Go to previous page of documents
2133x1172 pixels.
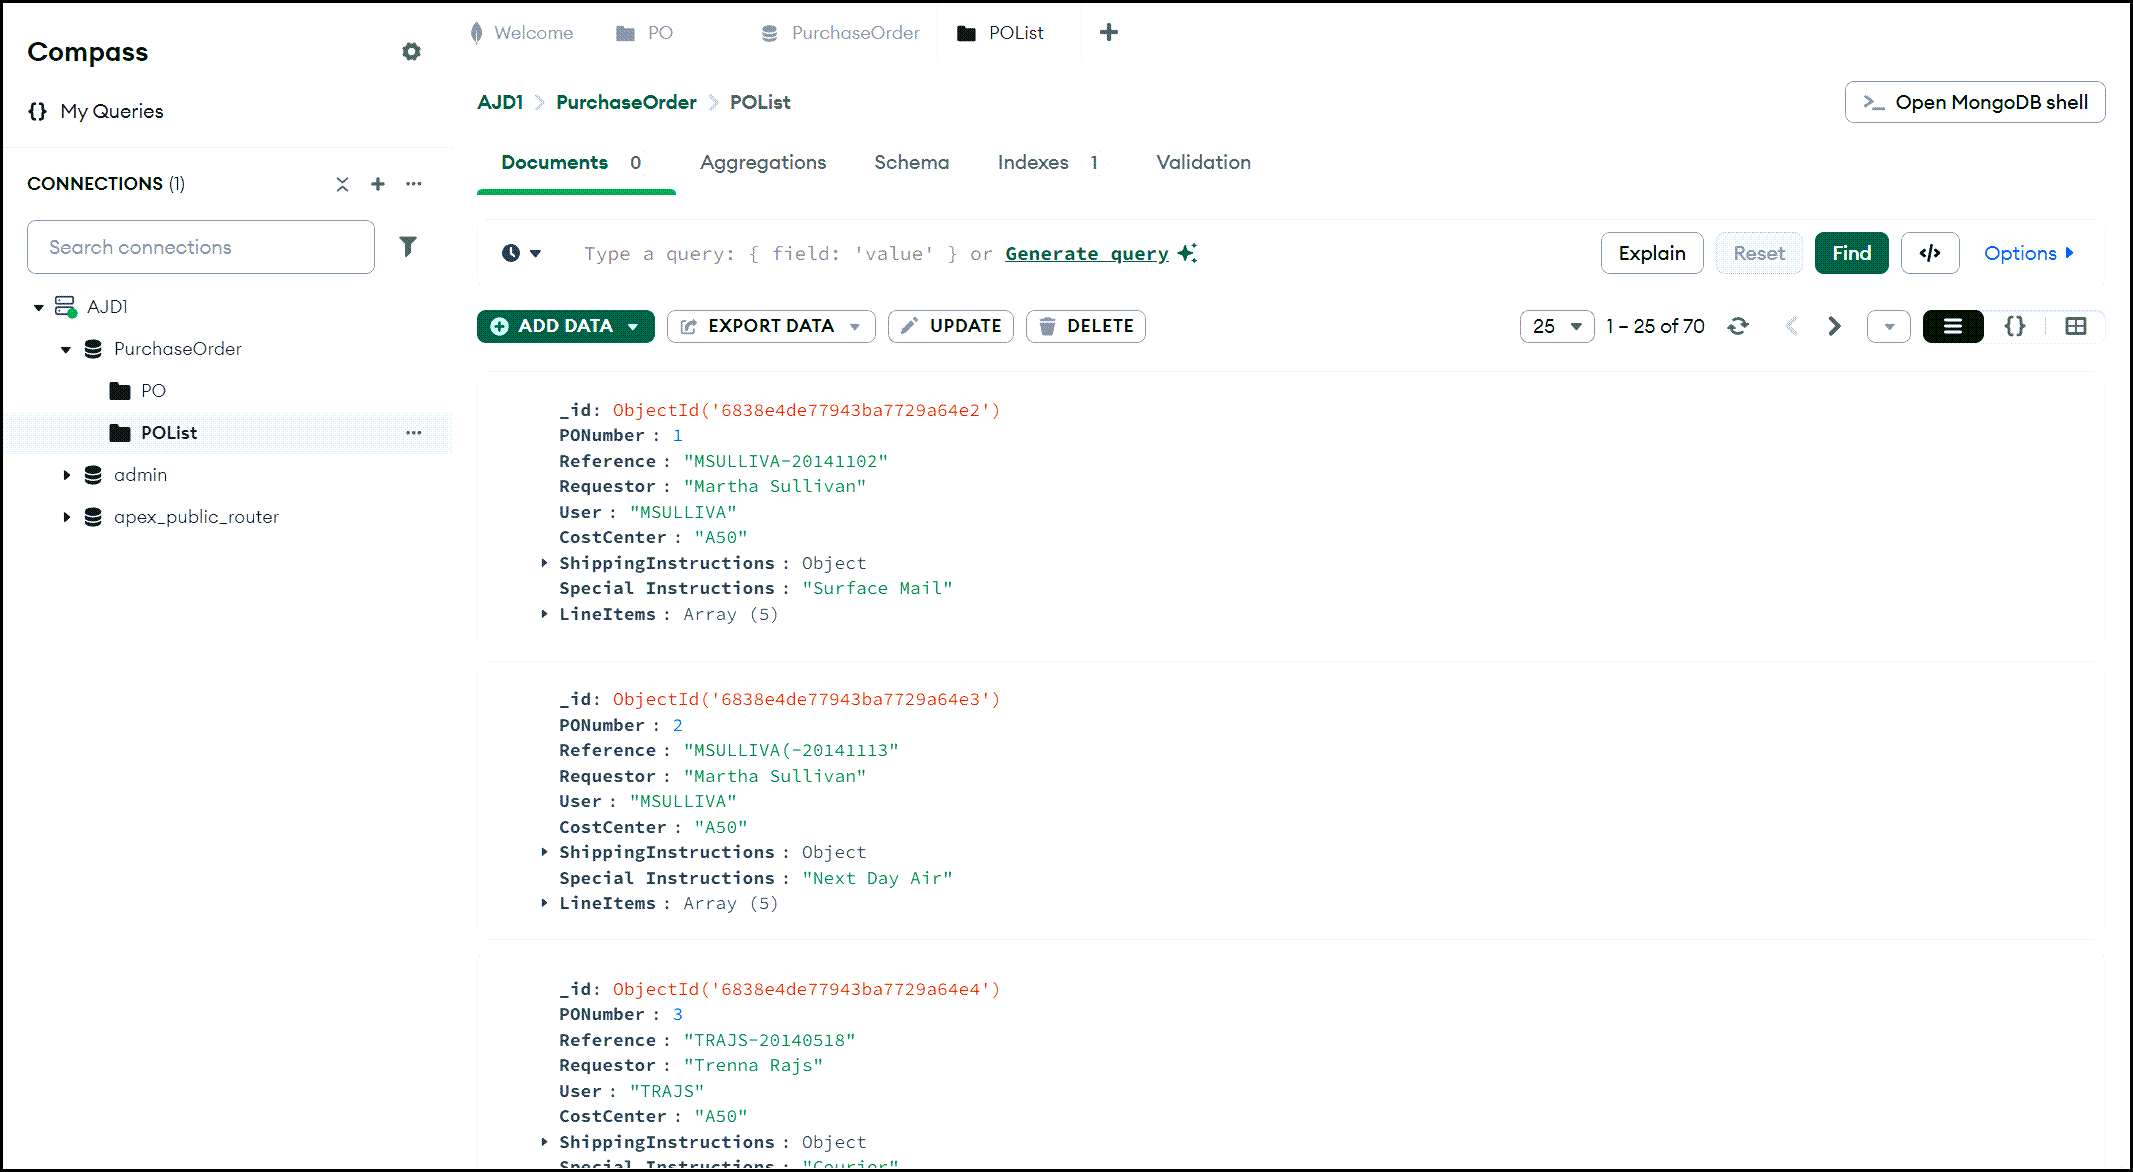pos(1792,326)
